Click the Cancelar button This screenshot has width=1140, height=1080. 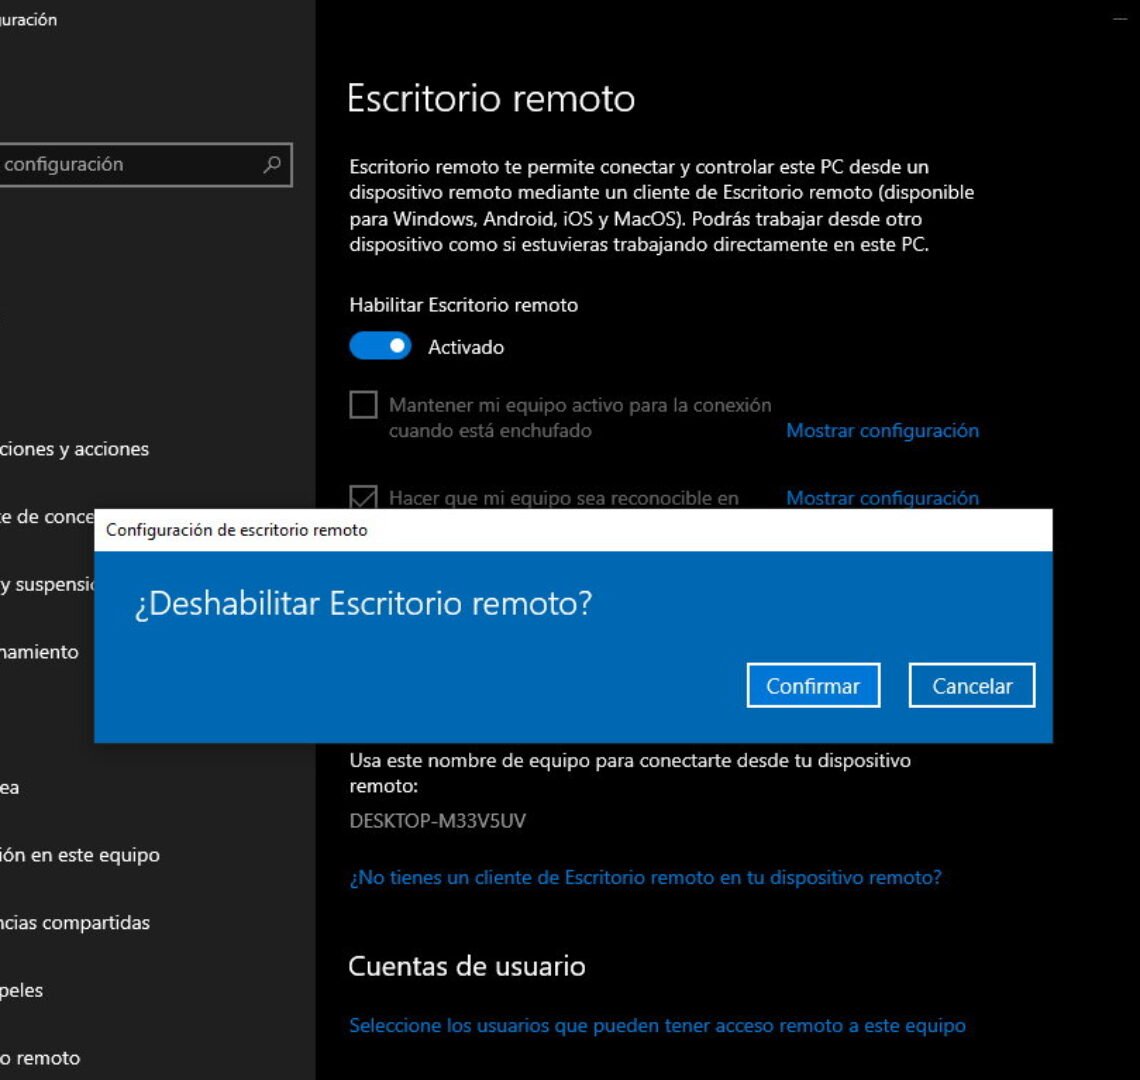tap(971, 686)
